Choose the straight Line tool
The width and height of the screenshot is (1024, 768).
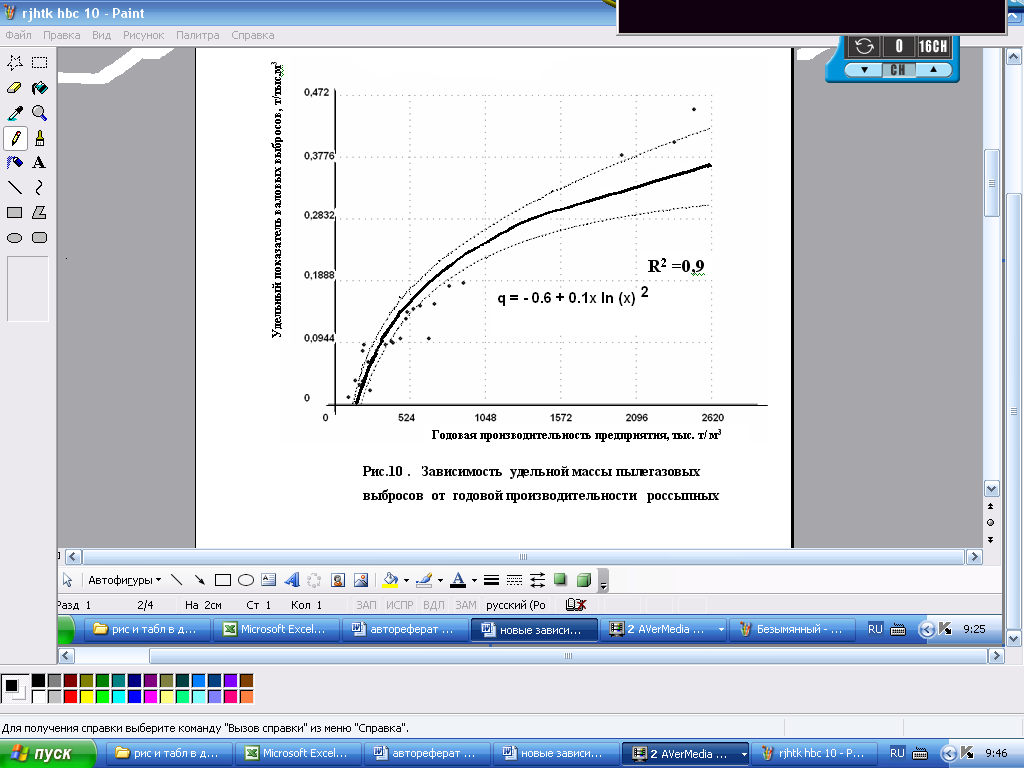(x=14, y=188)
